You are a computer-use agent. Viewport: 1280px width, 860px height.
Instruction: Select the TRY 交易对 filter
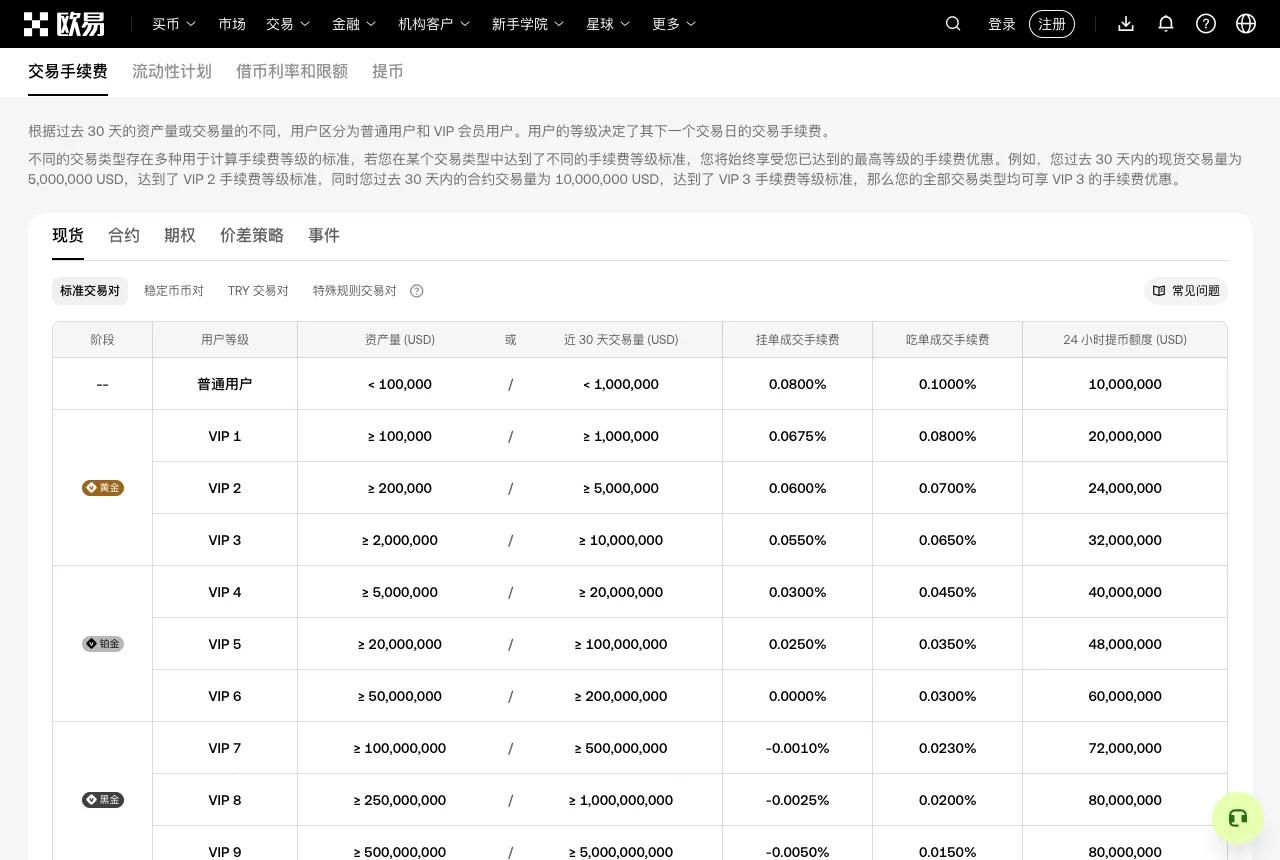258,291
